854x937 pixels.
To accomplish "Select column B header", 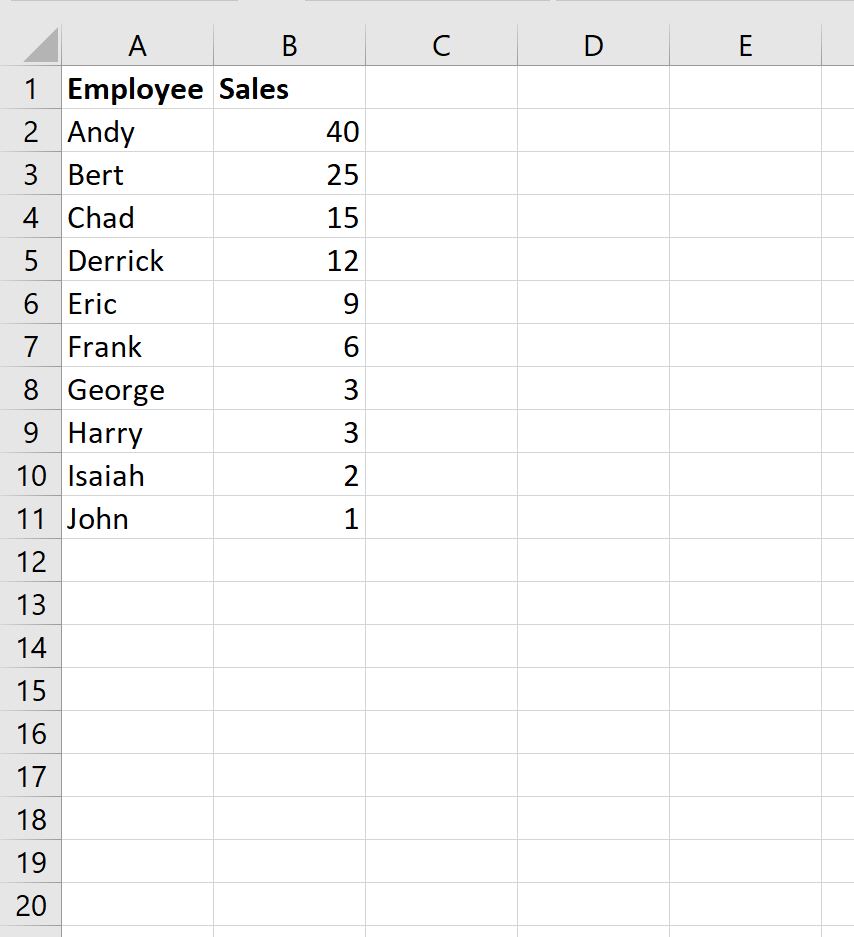I will pyautogui.click(x=289, y=45).
